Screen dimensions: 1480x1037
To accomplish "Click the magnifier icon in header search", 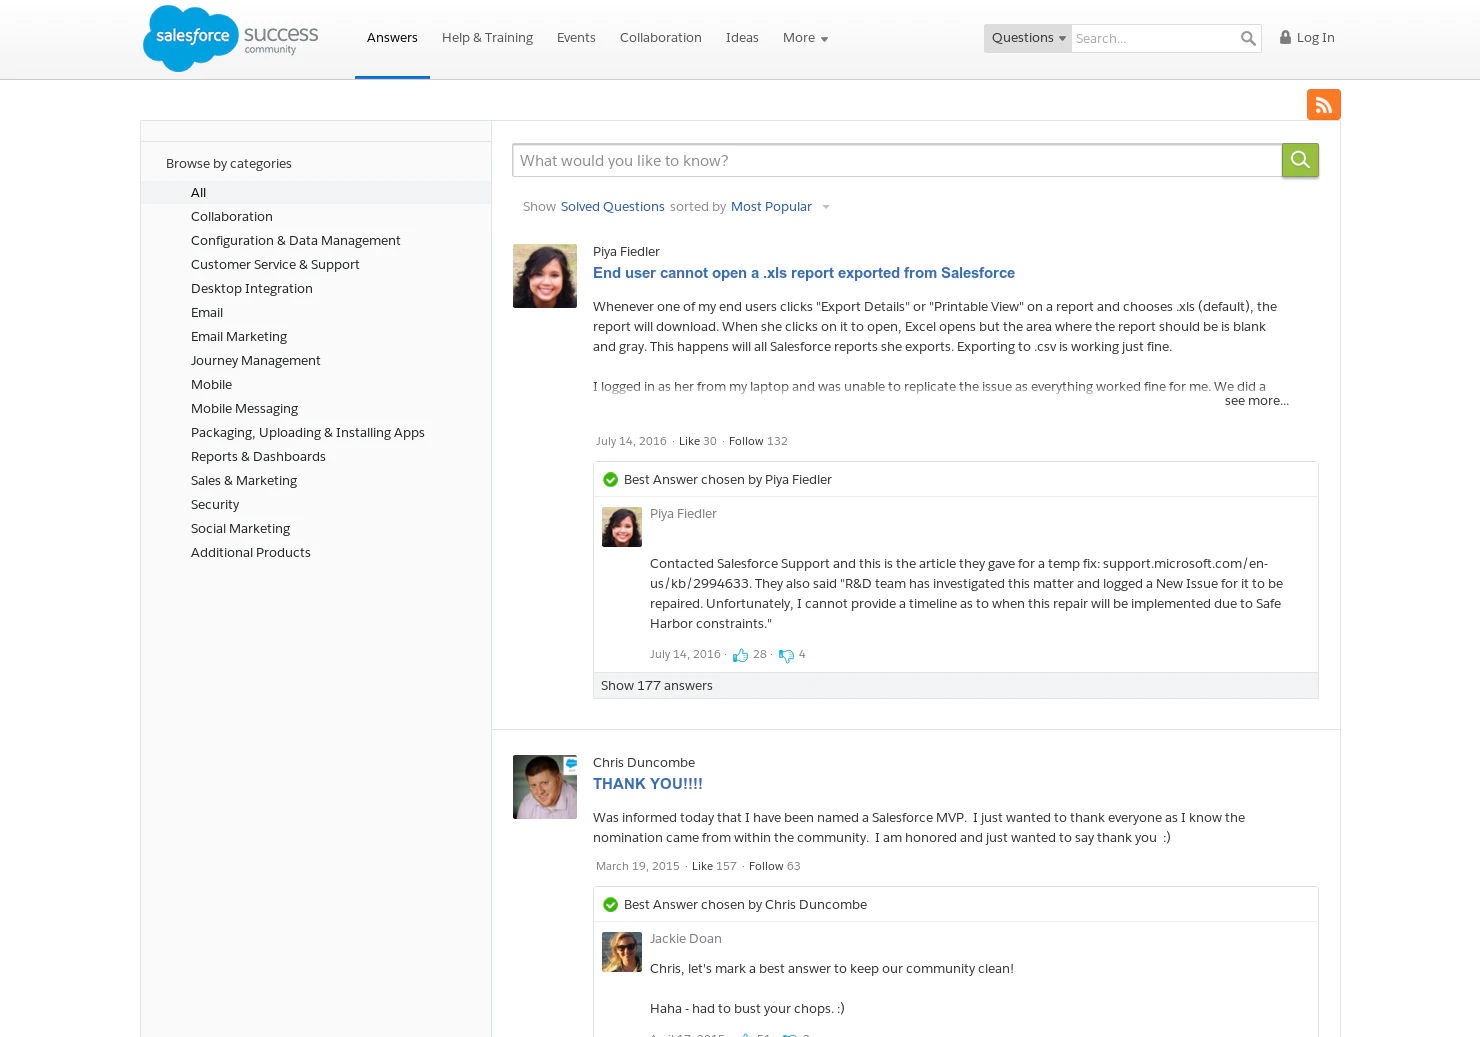I will (x=1248, y=38).
